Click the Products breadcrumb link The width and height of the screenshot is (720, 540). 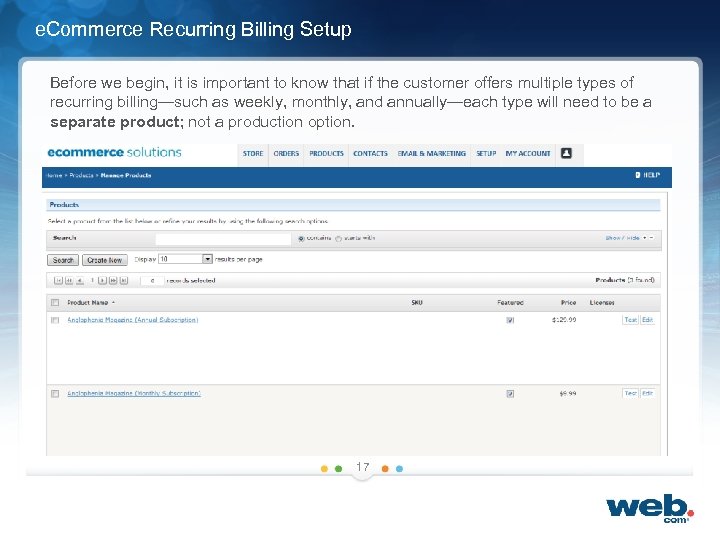coord(81,175)
